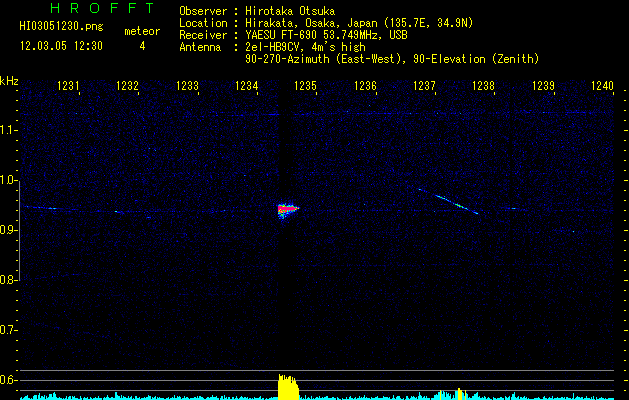Click the 1238 time axis label
The height and width of the screenshot is (400, 629).
483,86
